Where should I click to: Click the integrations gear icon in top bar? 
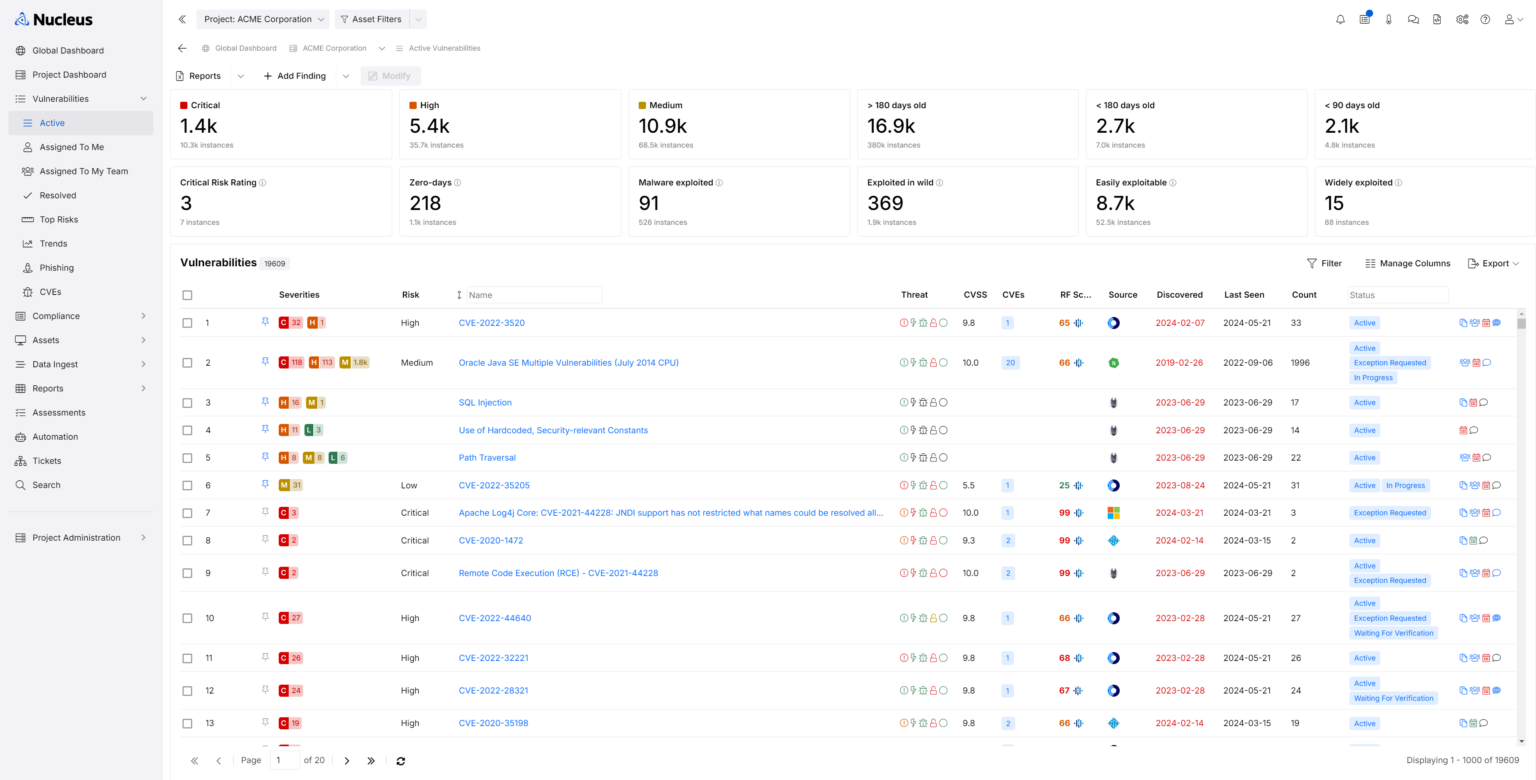click(x=1462, y=18)
